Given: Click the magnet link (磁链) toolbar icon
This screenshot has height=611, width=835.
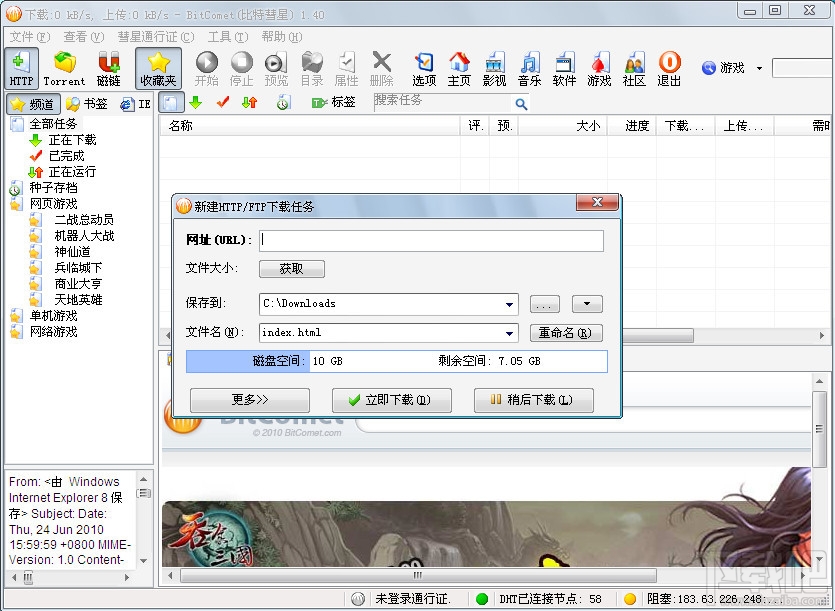Looking at the screenshot, I should point(109,68).
